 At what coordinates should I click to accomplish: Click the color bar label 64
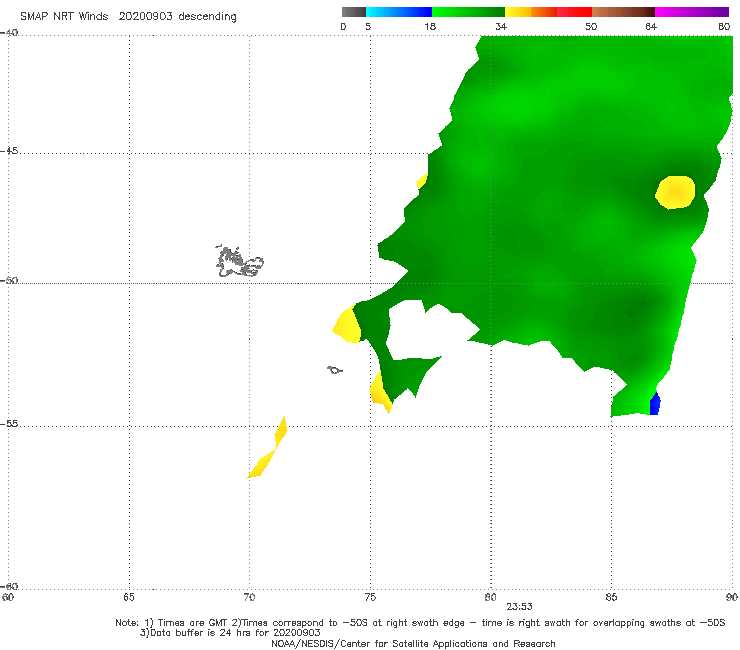pyautogui.click(x=651, y=26)
